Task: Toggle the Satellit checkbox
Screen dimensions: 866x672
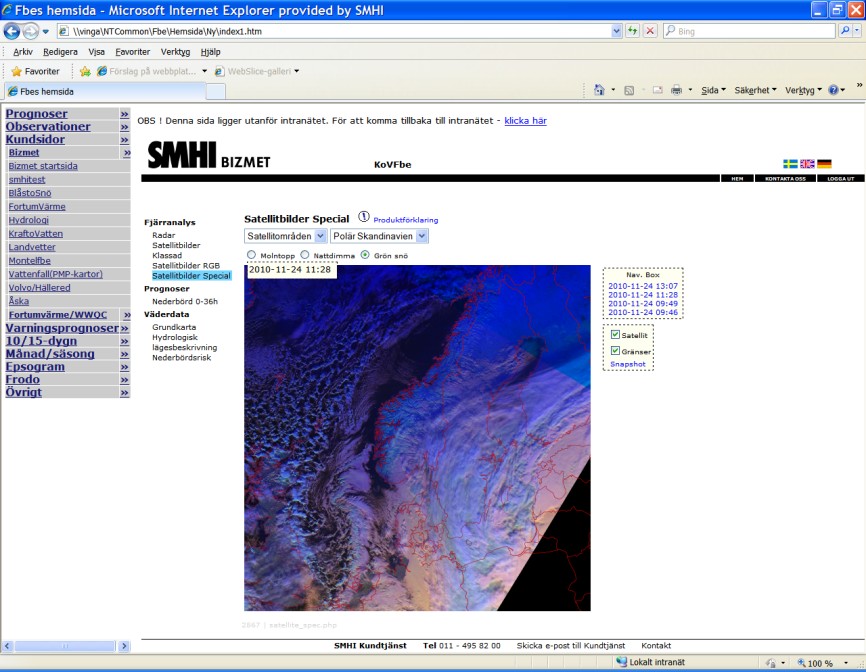Action: pos(615,335)
